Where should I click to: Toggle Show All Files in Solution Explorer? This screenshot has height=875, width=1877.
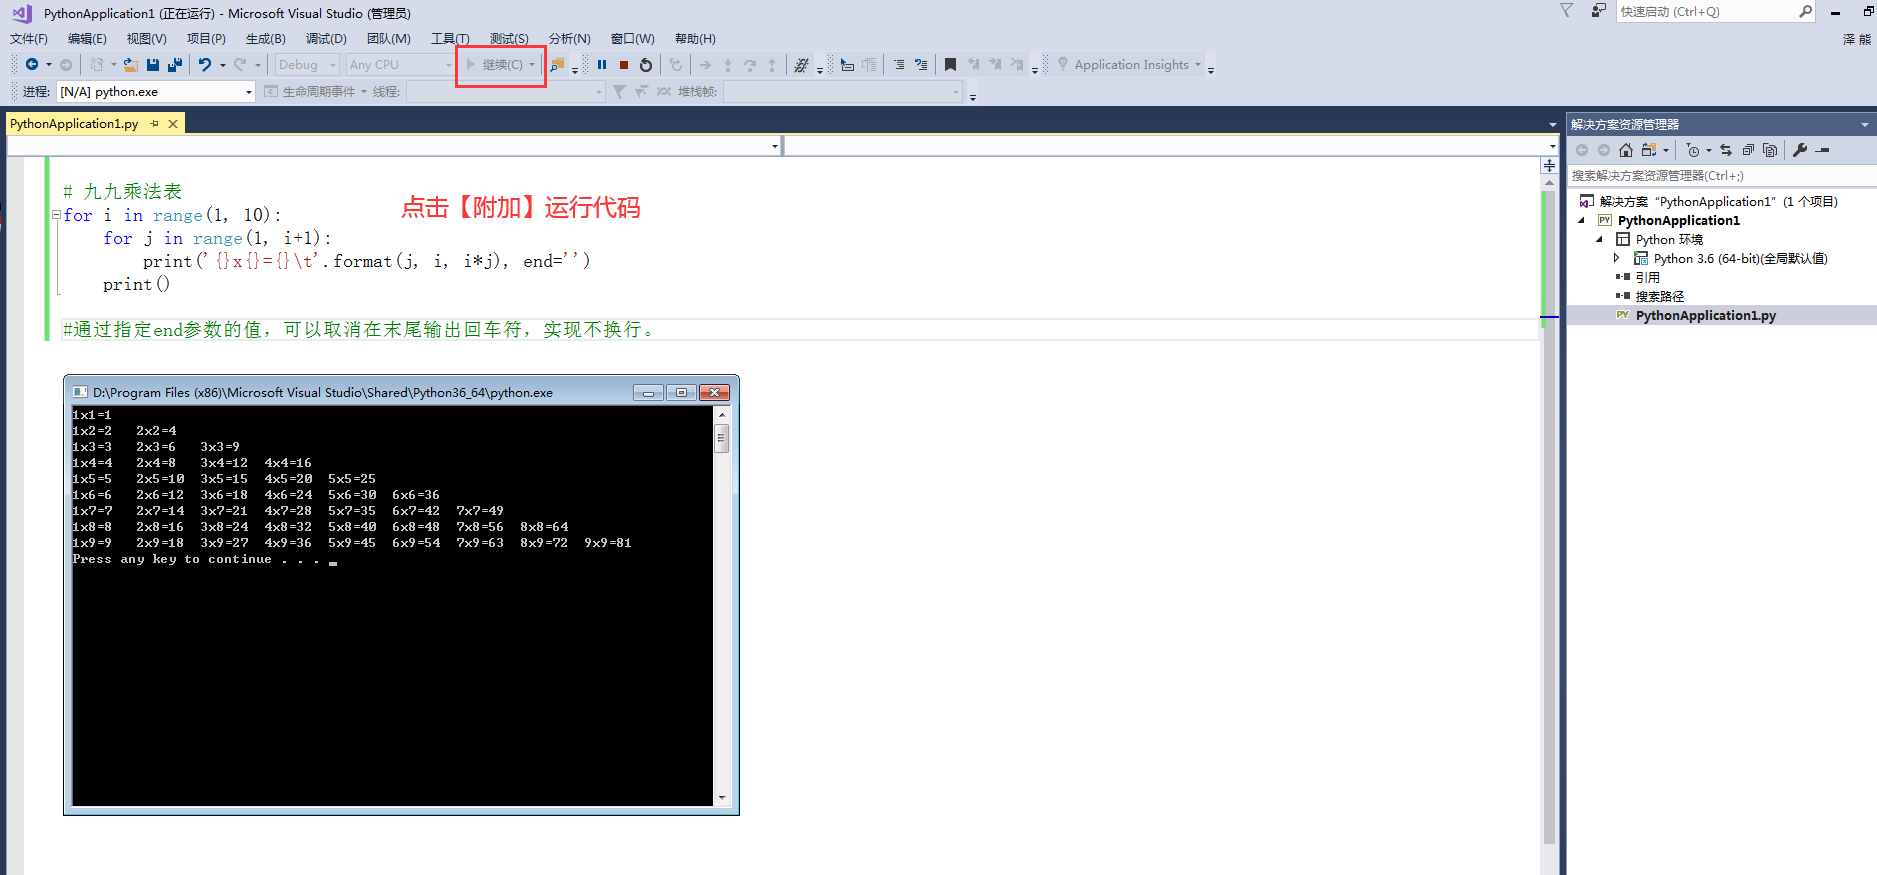1770,150
